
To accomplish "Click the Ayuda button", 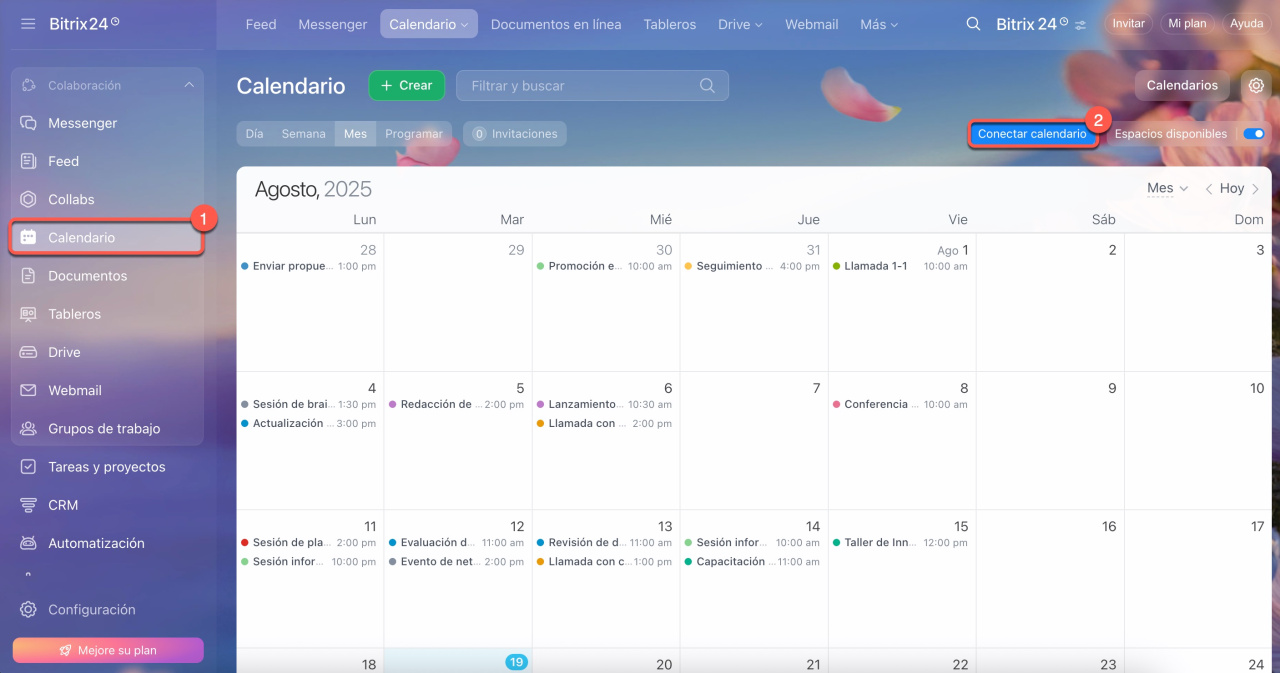I will click(1246, 24).
